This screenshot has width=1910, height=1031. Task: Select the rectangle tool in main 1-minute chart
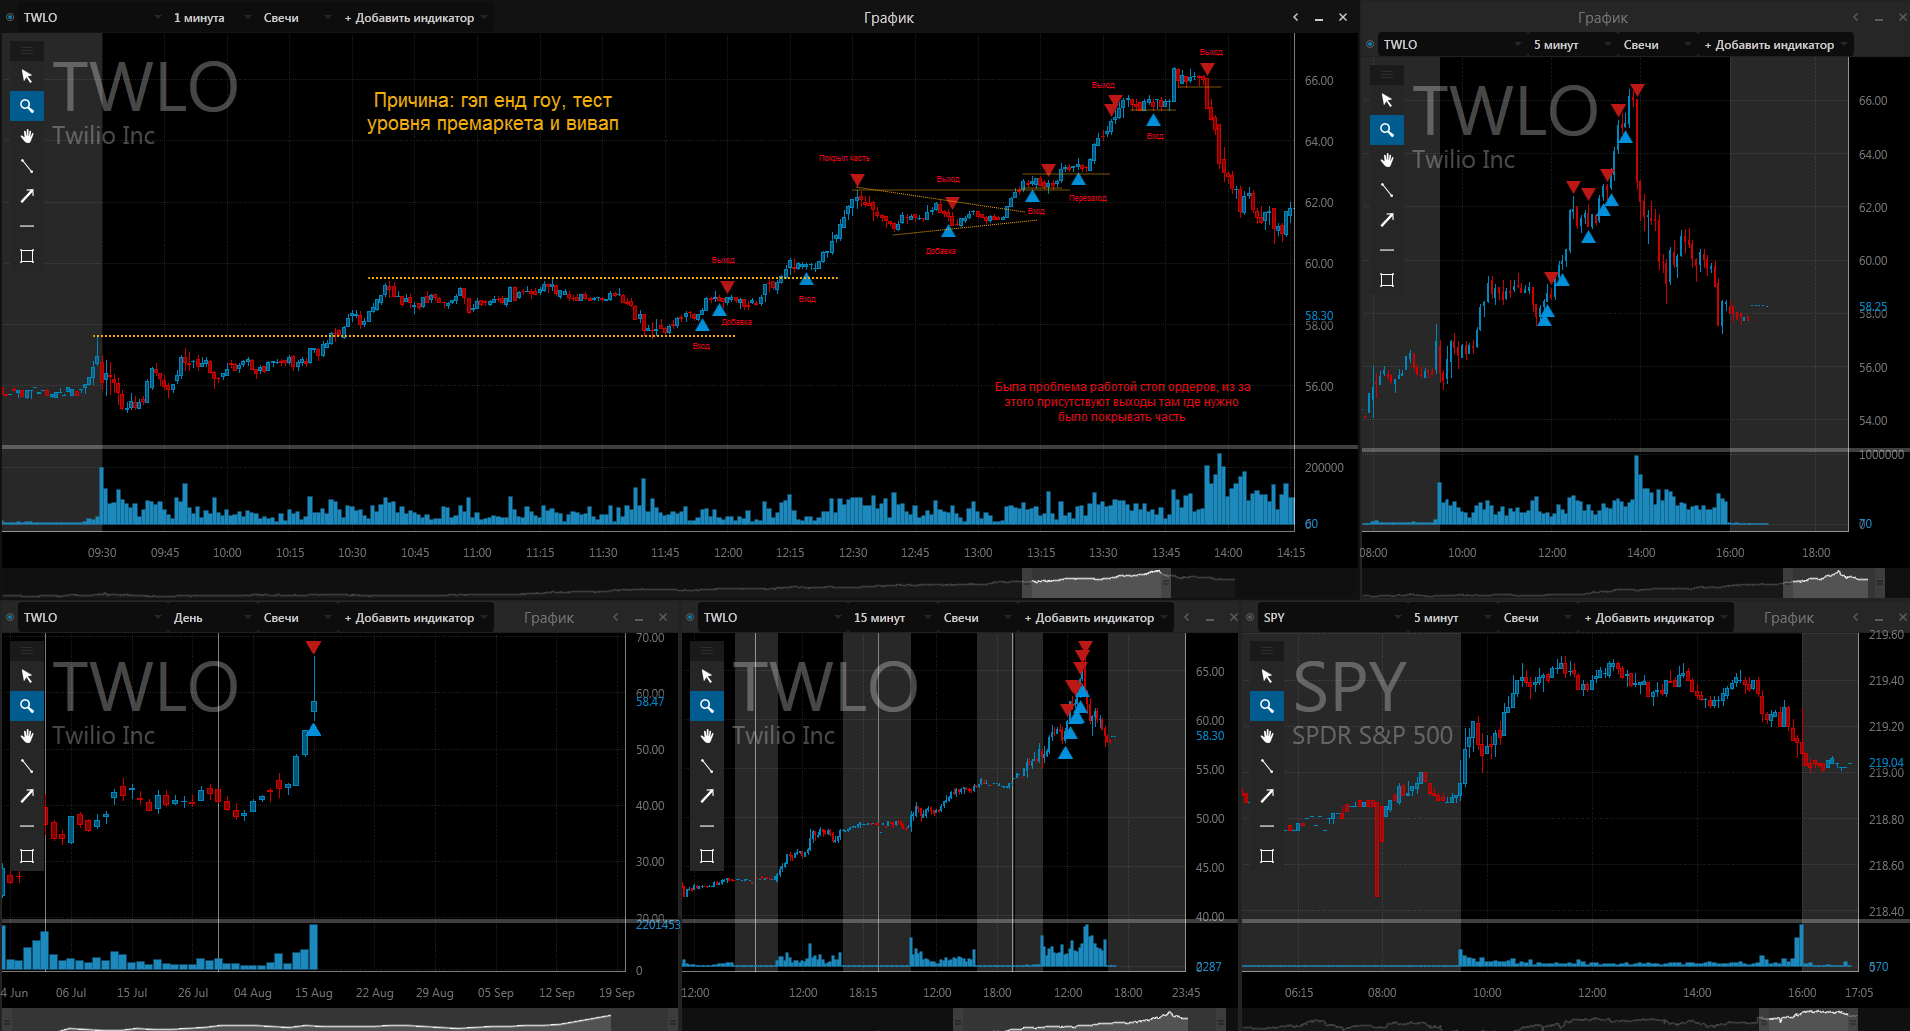(x=27, y=256)
